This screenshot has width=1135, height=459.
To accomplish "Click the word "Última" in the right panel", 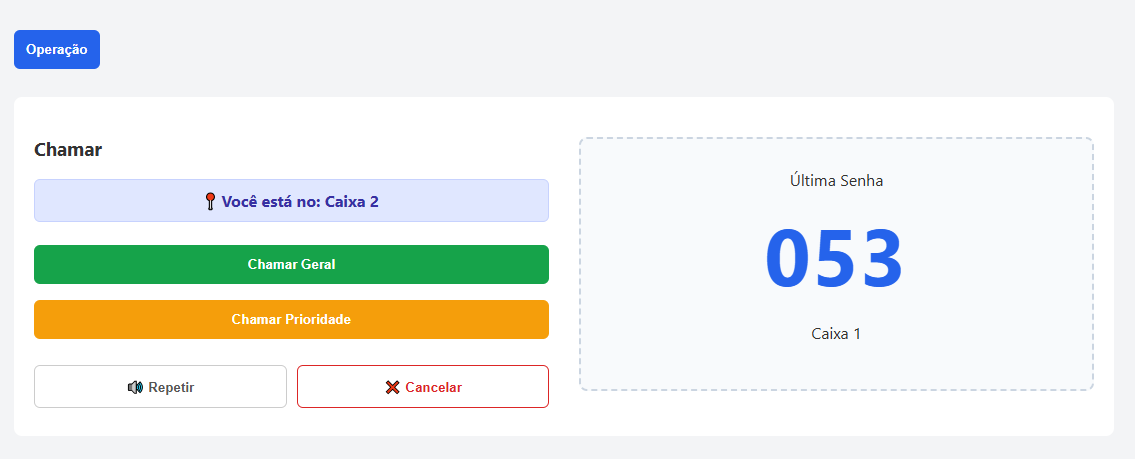I will tap(812, 181).
